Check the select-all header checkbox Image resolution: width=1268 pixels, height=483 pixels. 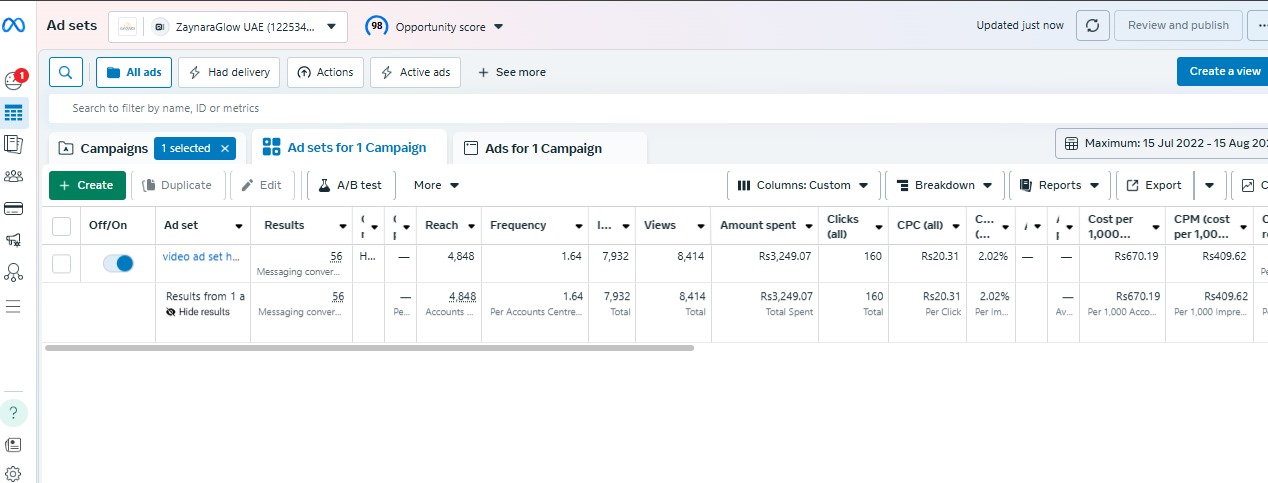click(62, 226)
